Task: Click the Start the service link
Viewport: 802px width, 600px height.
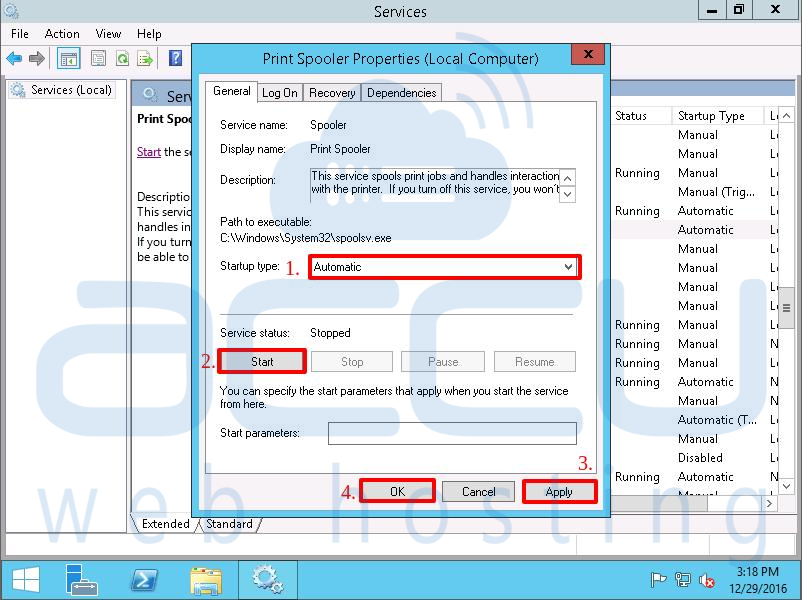Action: click(x=149, y=152)
